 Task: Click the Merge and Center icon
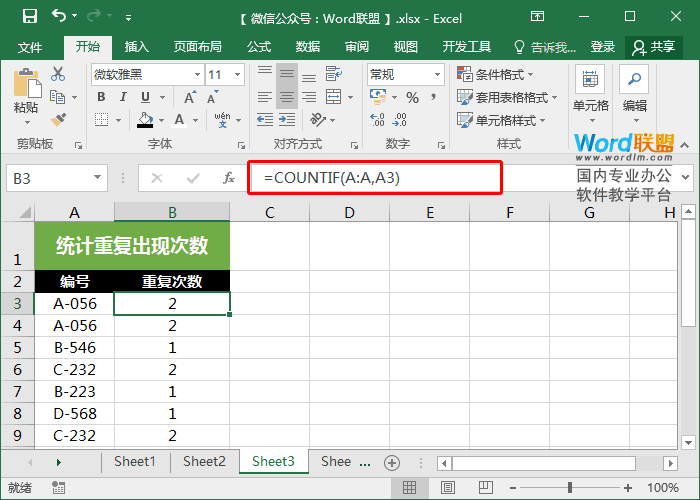click(333, 97)
